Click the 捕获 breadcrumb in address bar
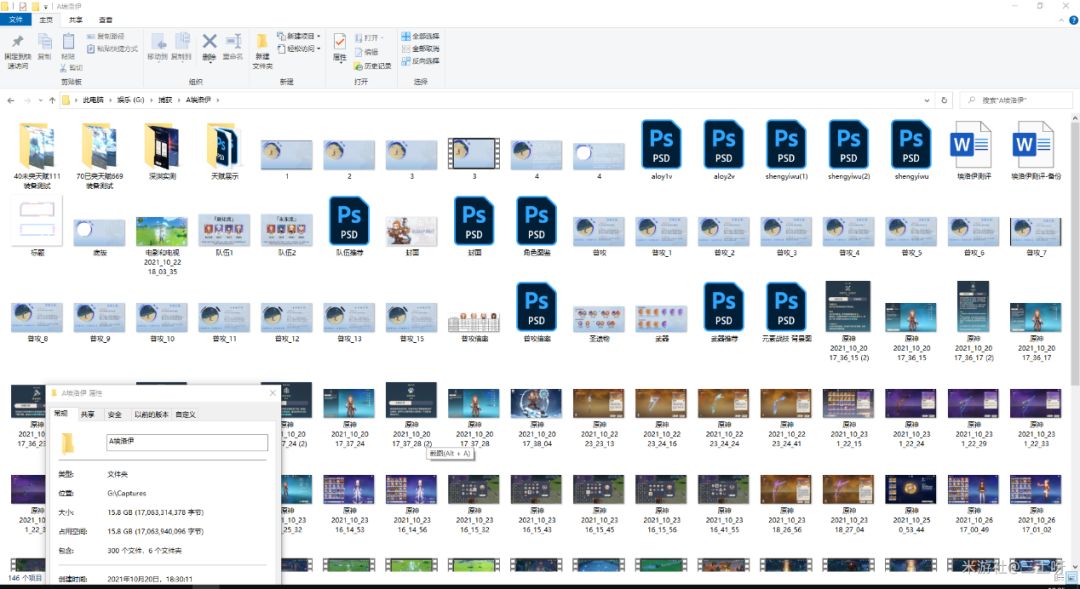 click(x=166, y=100)
